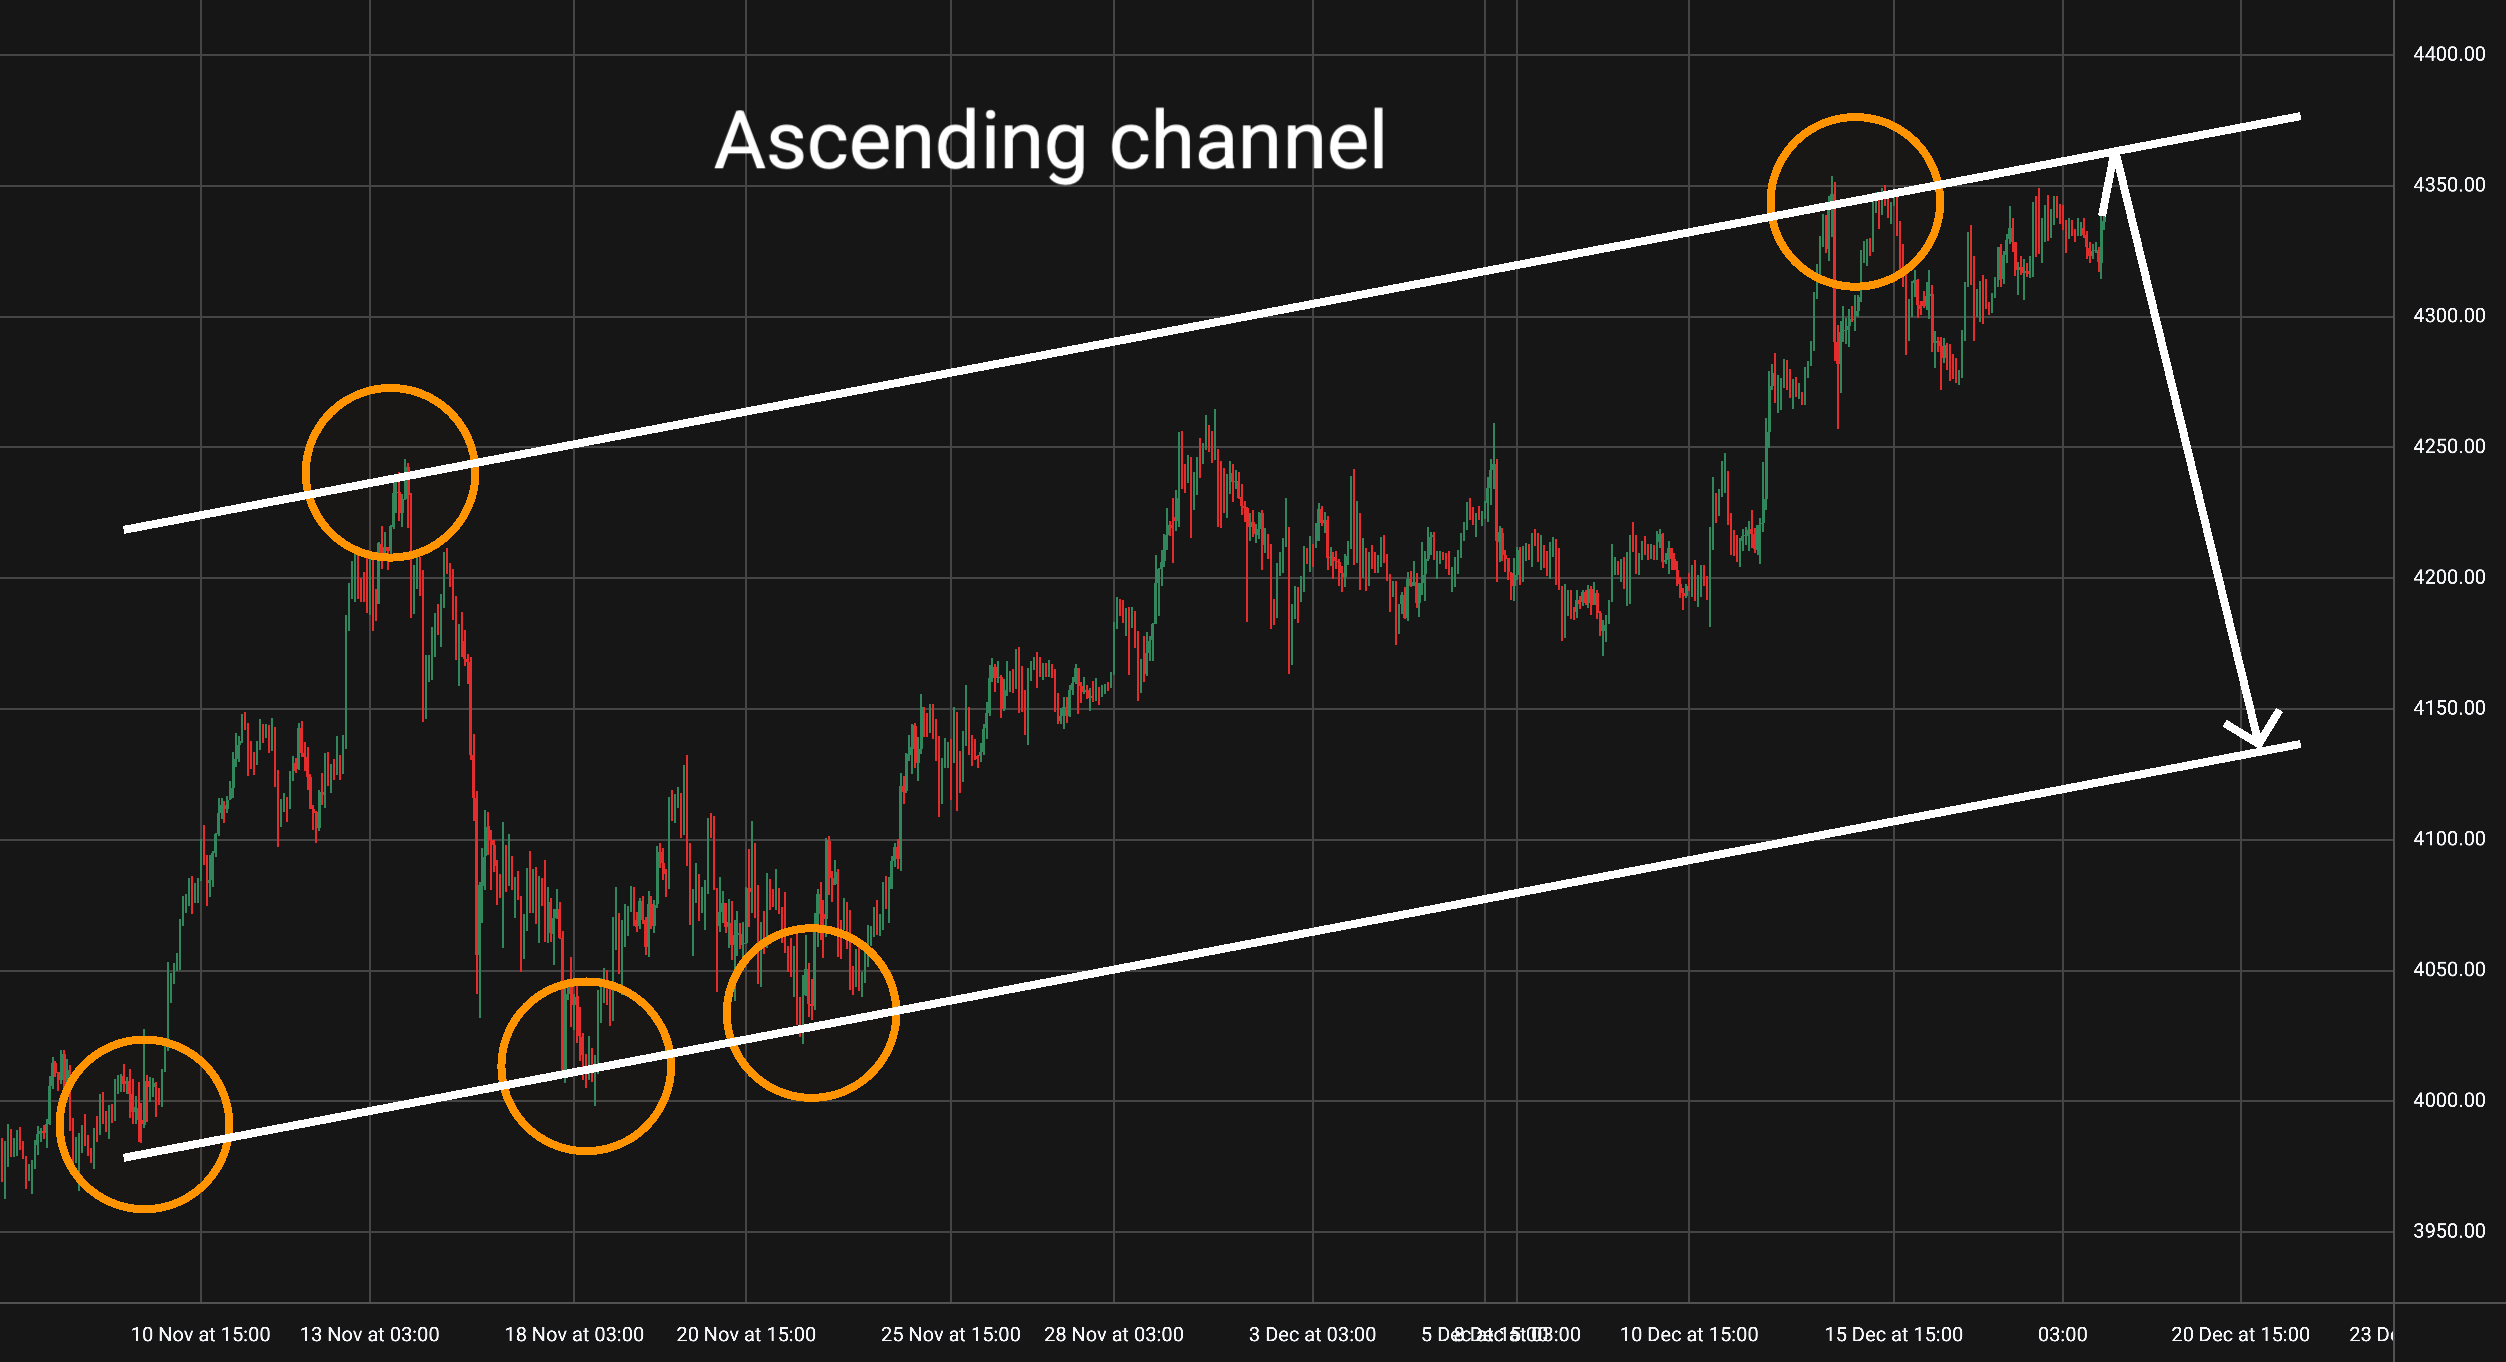Select the '18 Nov at 03:00' time label
The image size is (2506, 1362).
(574, 1334)
